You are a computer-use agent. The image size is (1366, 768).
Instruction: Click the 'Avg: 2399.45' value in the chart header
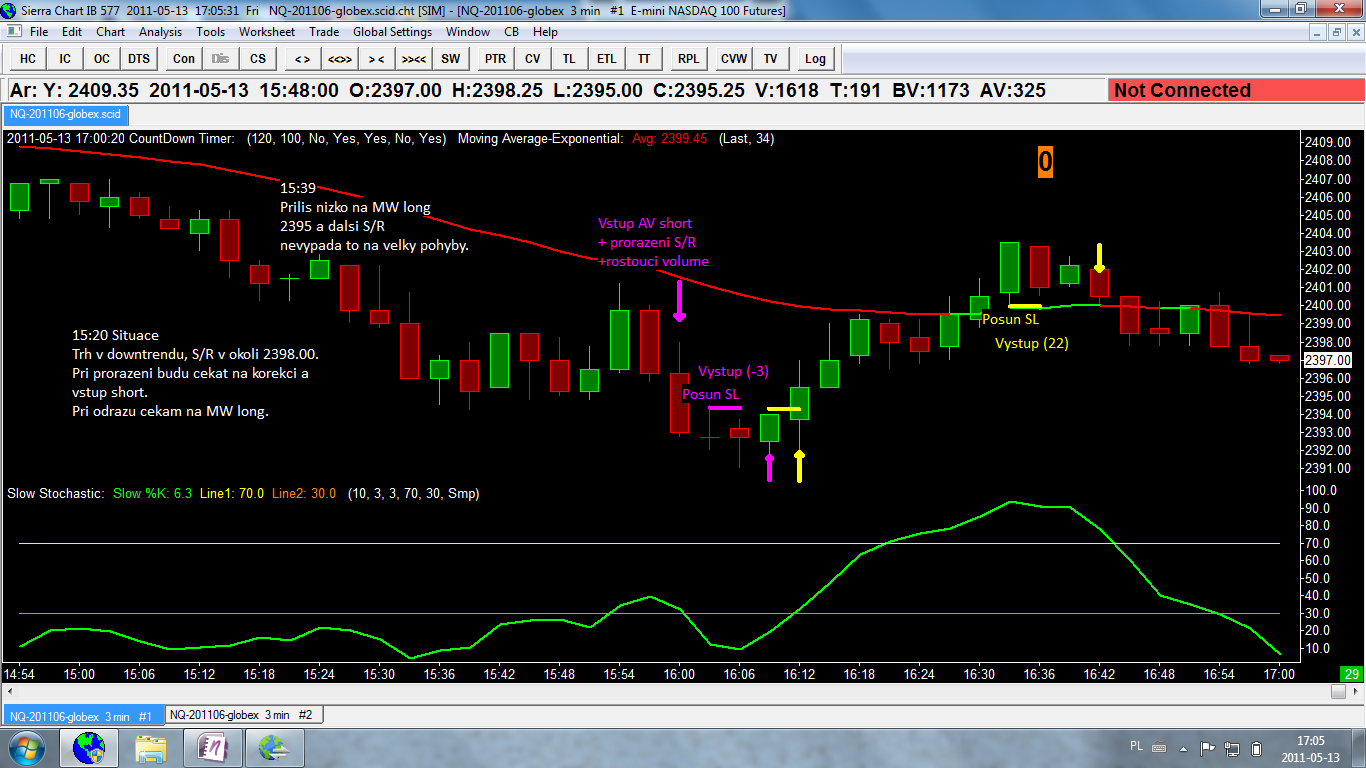click(669, 138)
